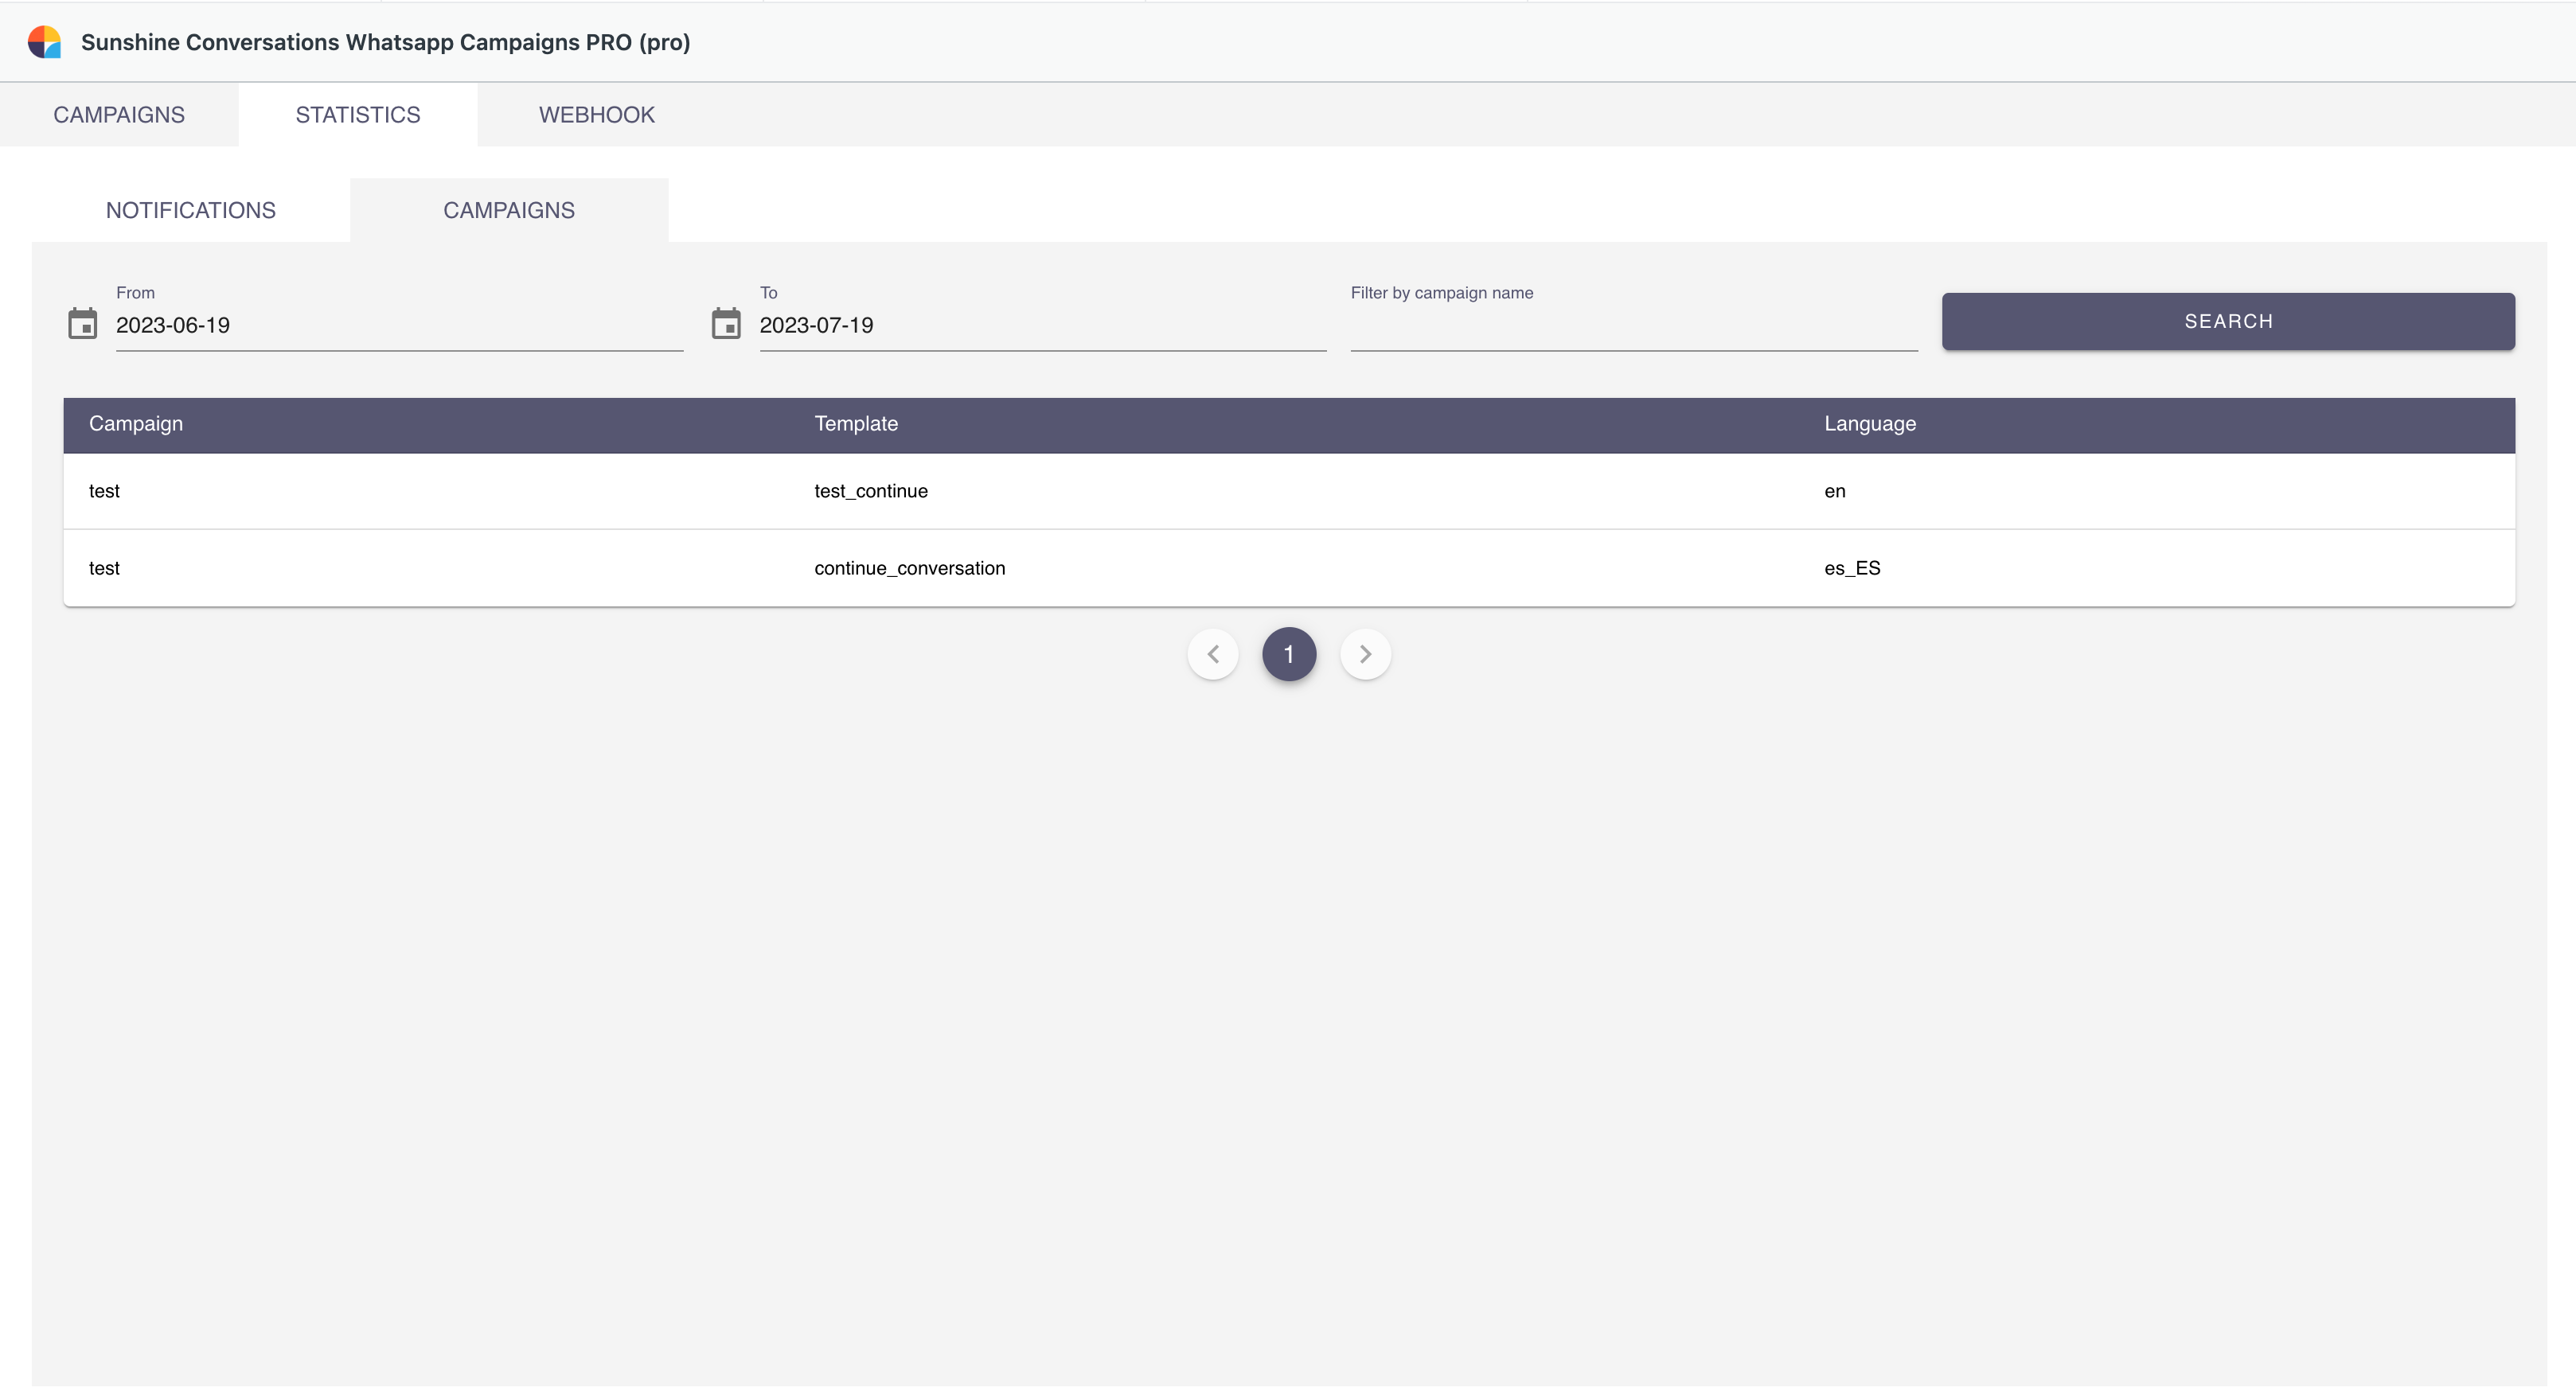Screen dimensions: 2576x1399
Task: Select the continue_conversation campaign row
Action: (909, 568)
